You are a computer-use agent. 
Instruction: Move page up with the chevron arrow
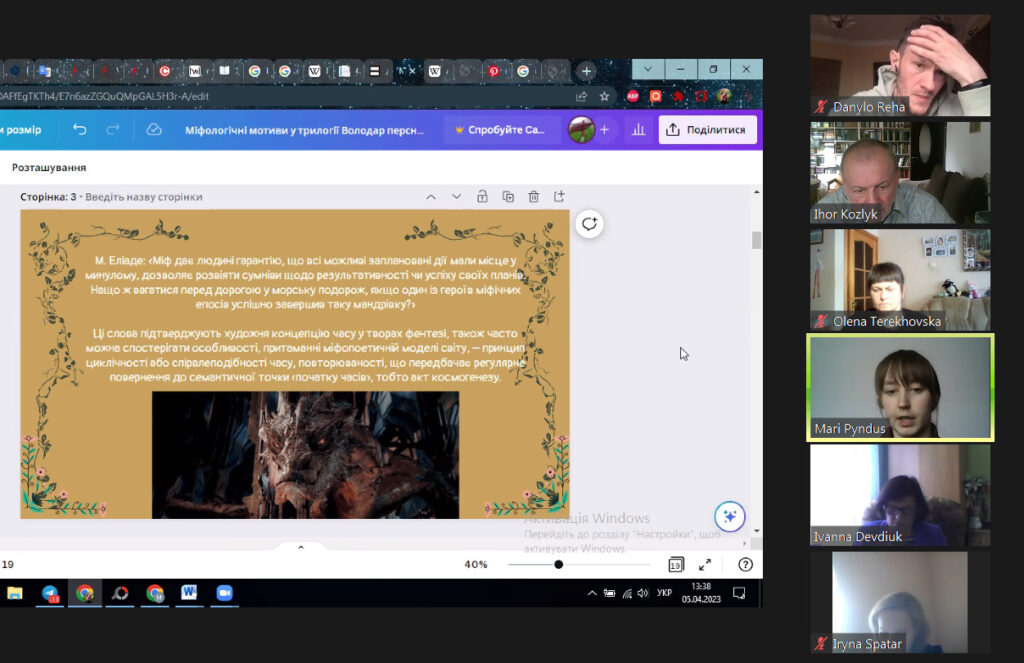click(431, 197)
